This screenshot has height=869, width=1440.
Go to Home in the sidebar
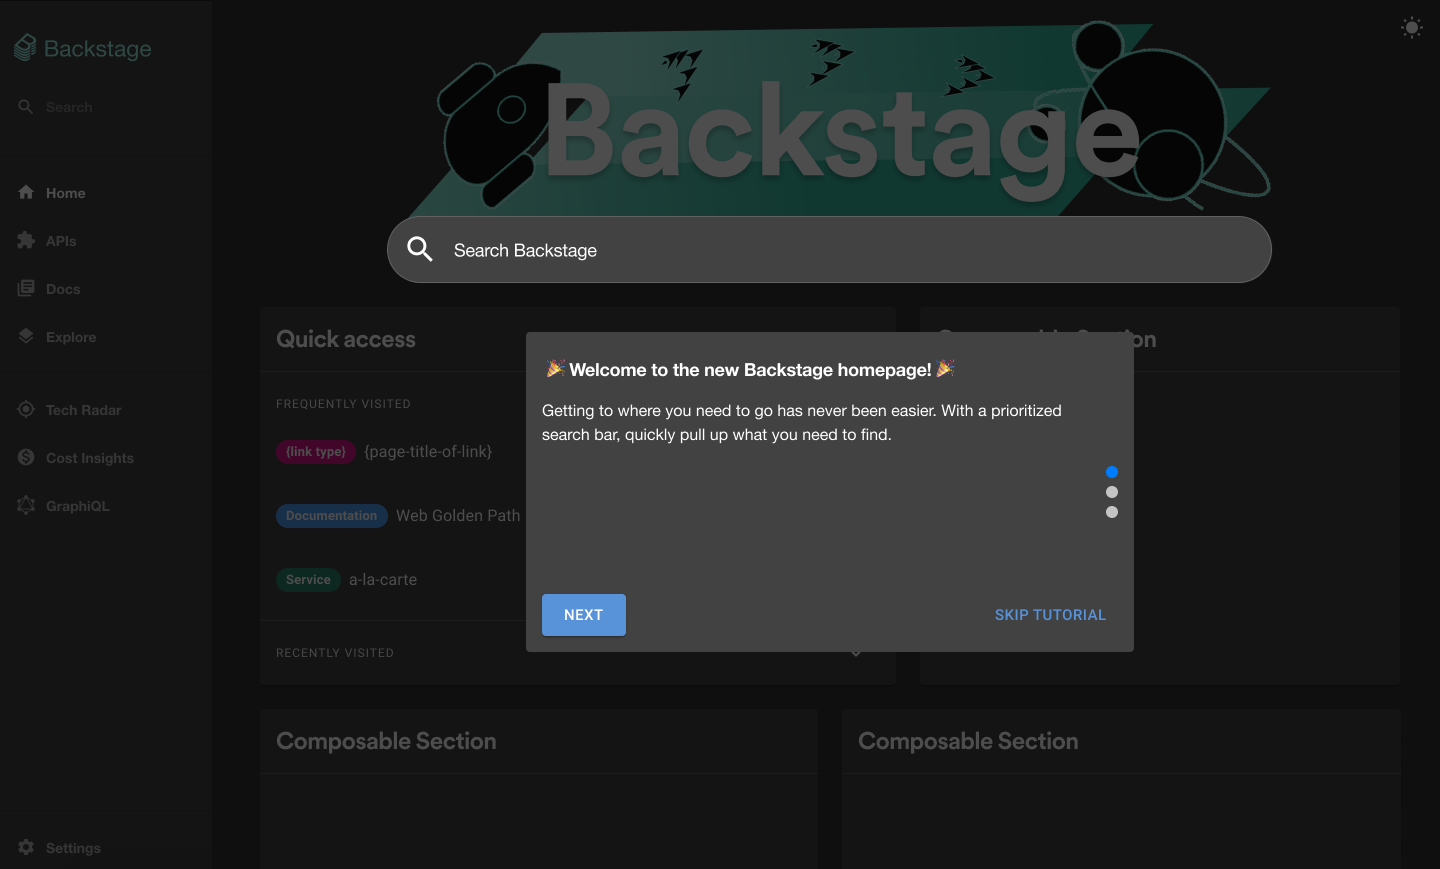click(65, 193)
